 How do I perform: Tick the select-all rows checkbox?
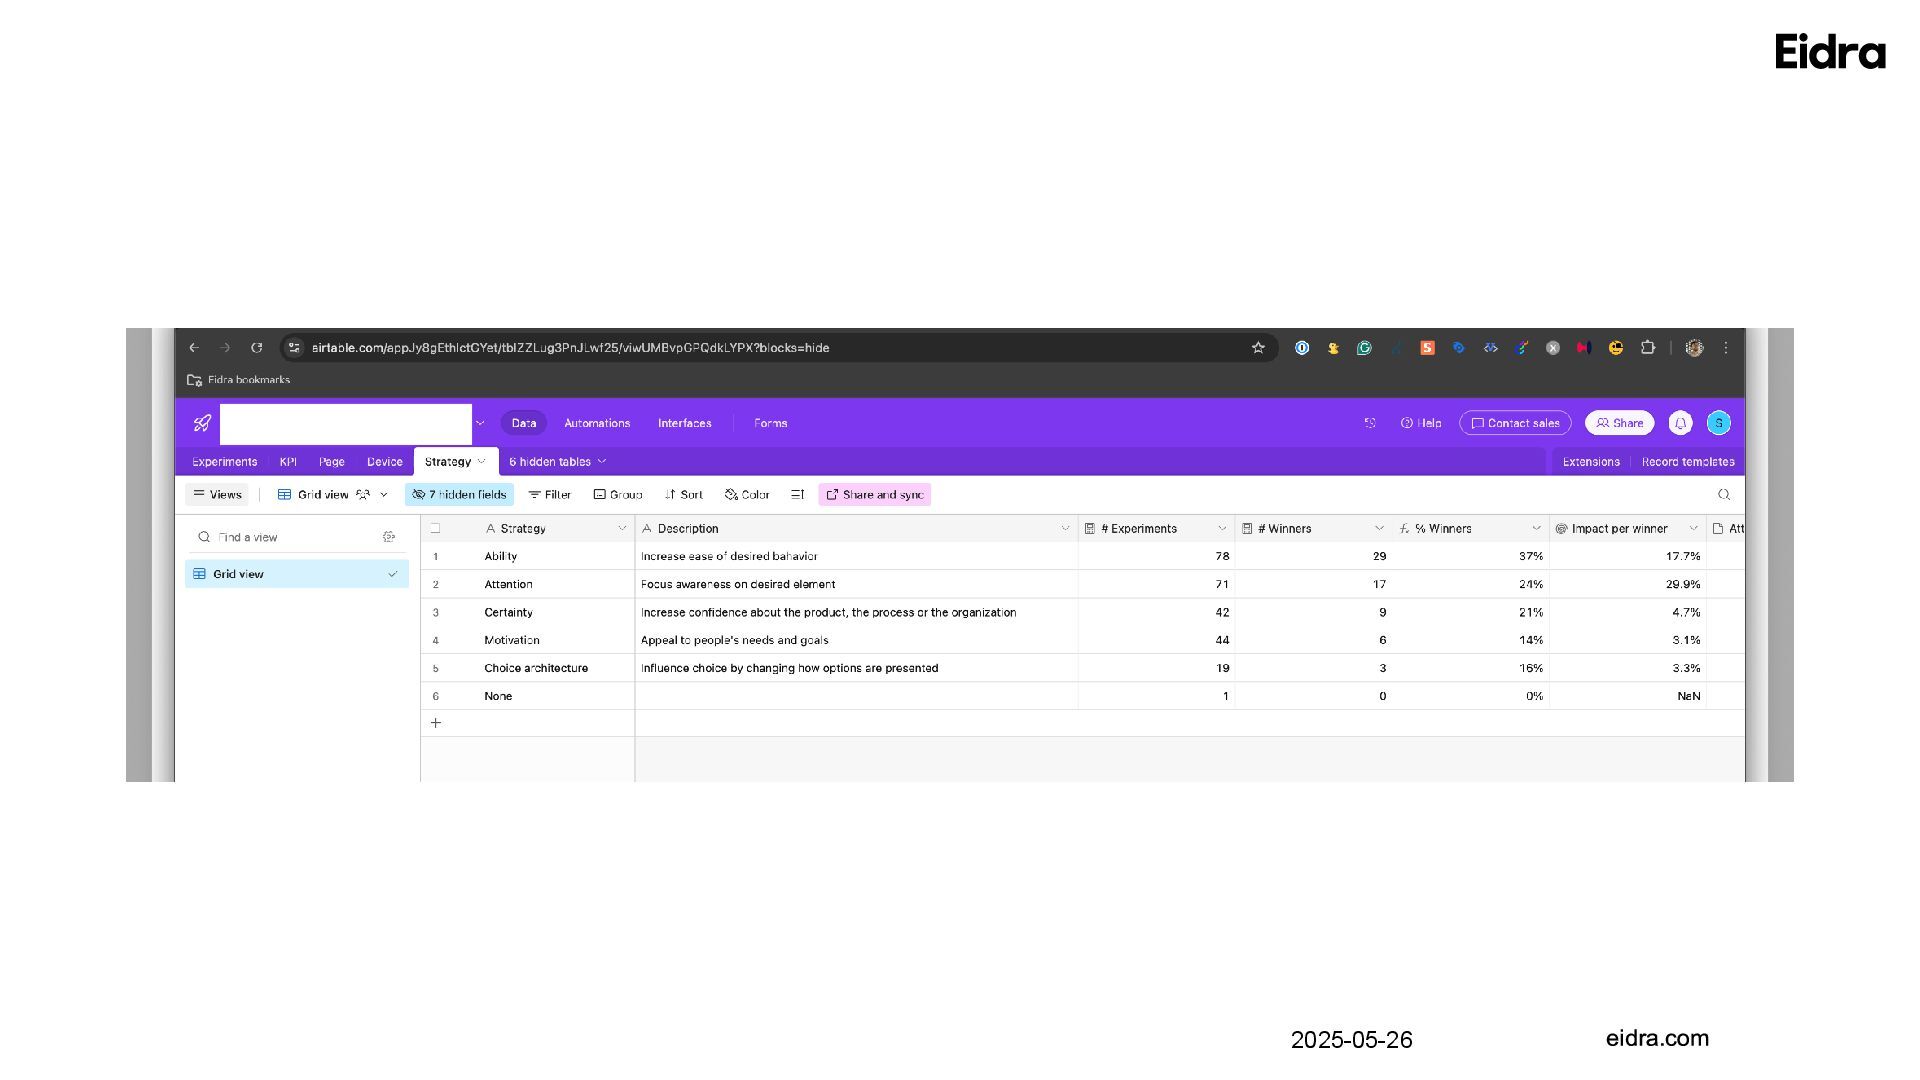coord(435,529)
